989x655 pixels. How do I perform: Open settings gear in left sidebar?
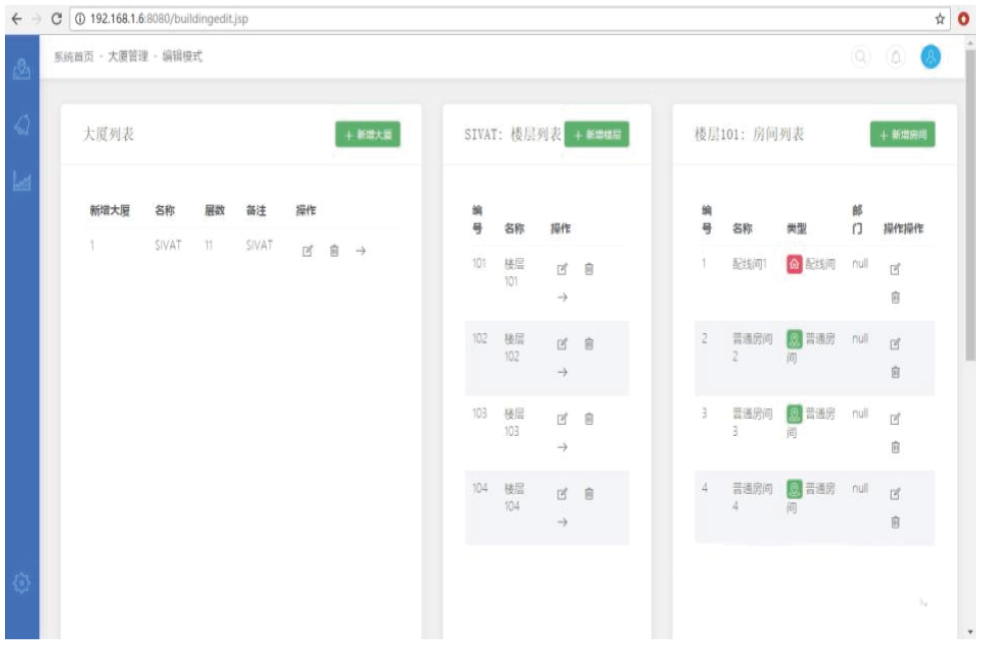coord(22,582)
